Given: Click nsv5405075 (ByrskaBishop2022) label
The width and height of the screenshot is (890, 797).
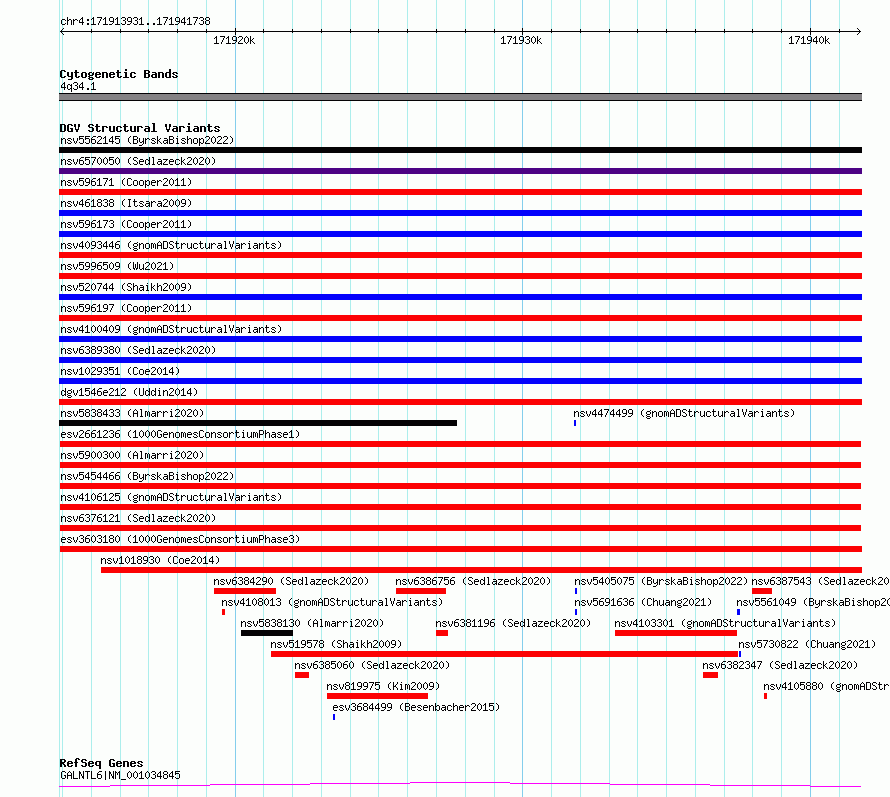Looking at the screenshot, I should pos(661,581).
